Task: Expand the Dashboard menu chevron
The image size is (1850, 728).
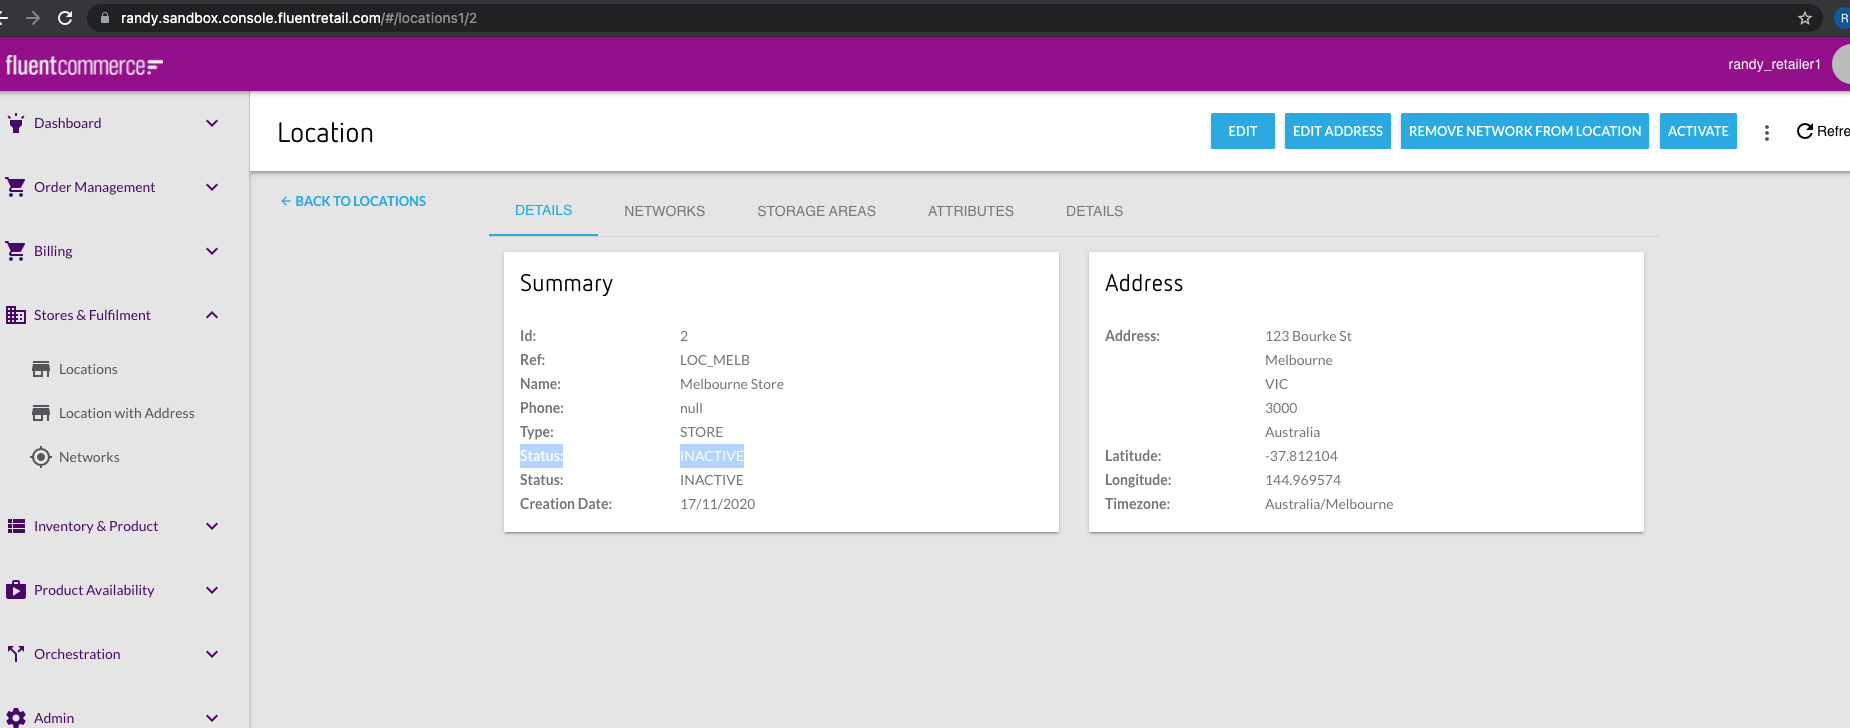Action: [212, 123]
